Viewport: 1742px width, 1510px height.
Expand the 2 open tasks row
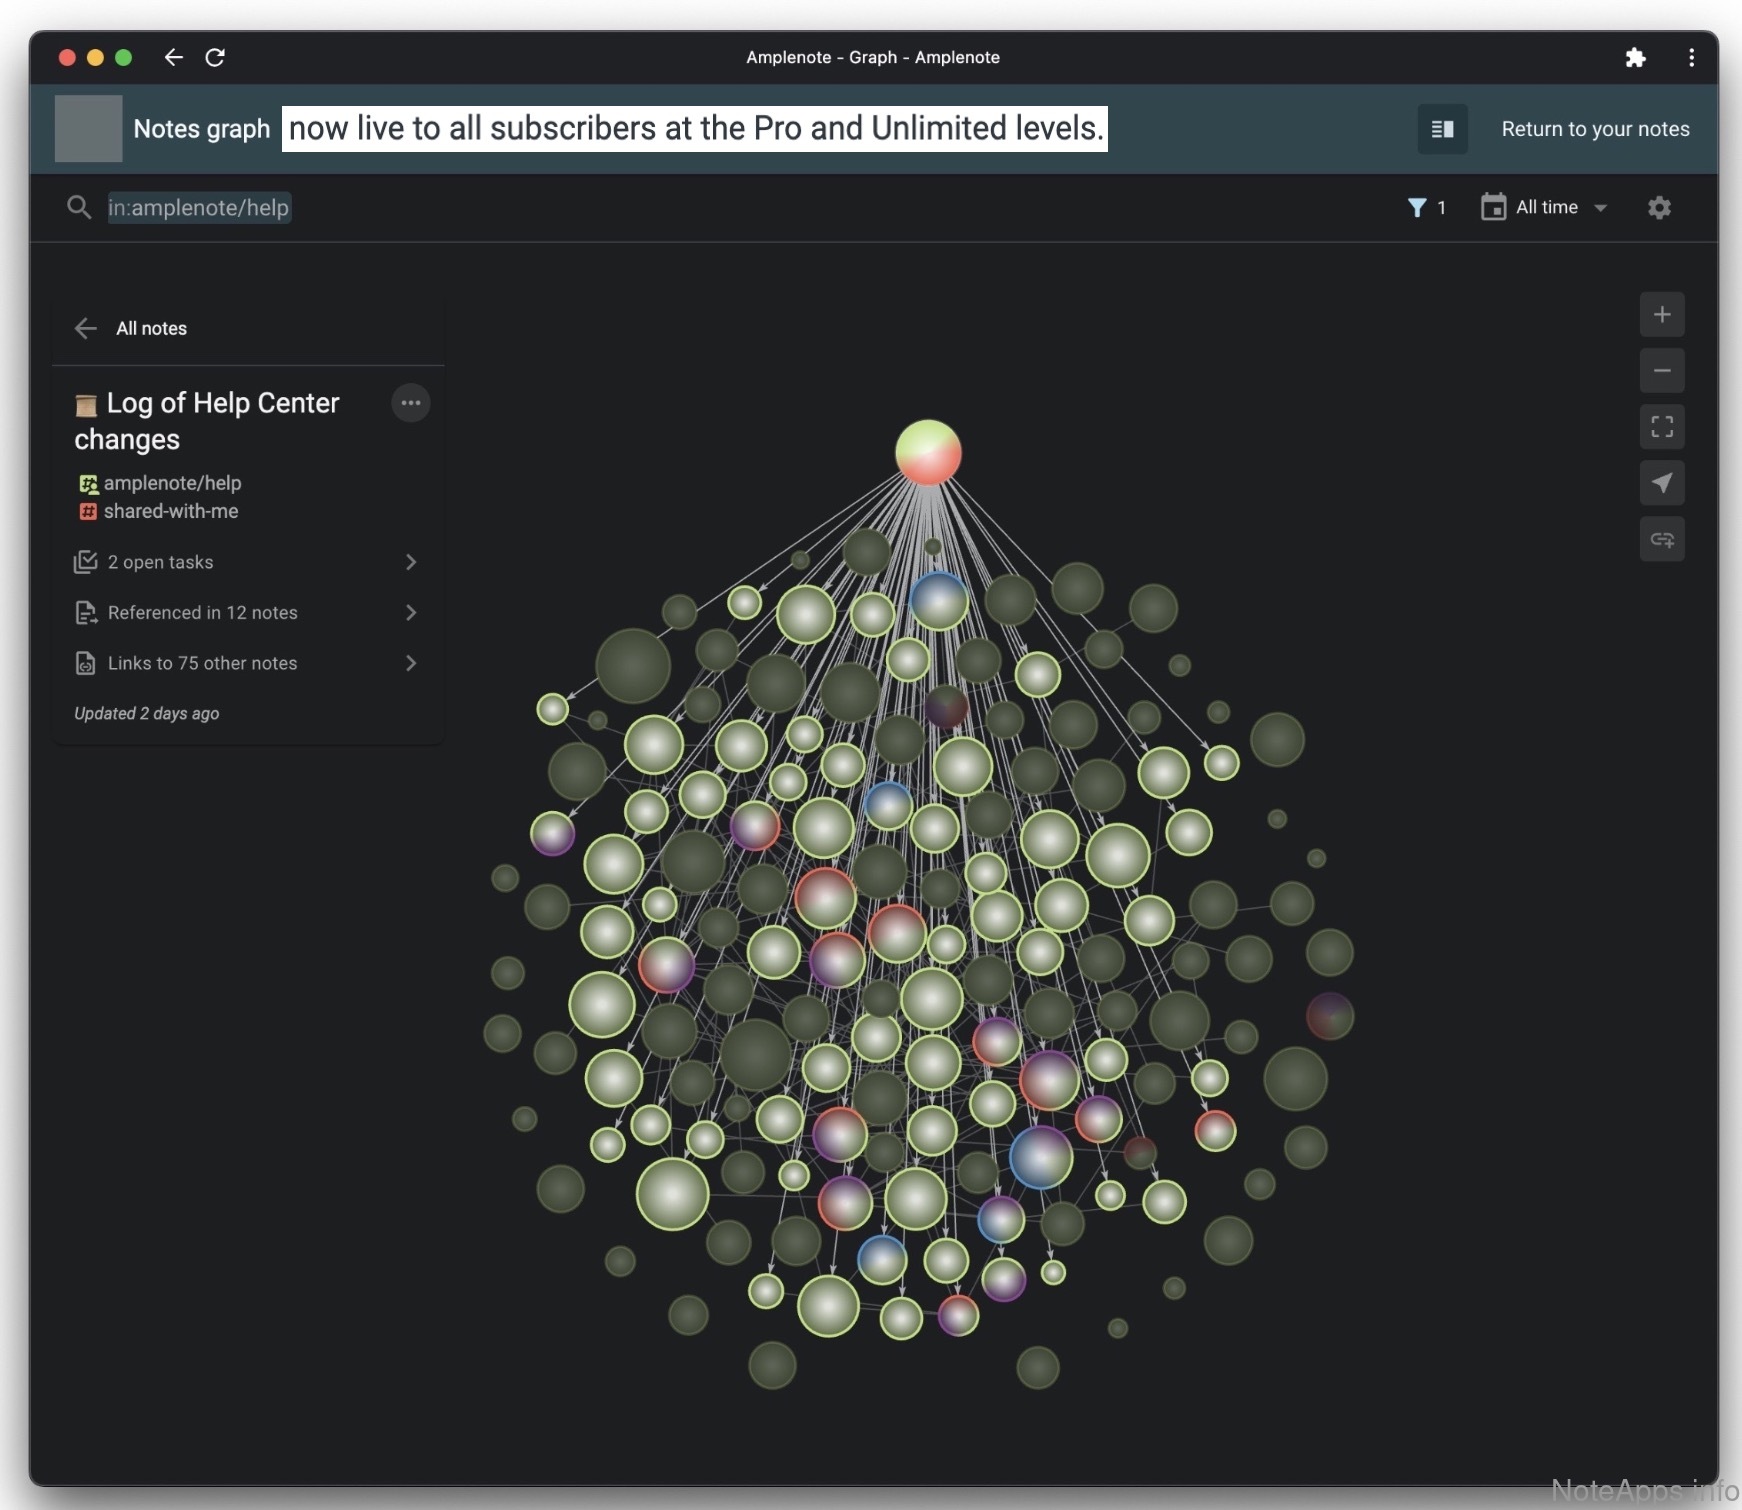(x=245, y=562)
